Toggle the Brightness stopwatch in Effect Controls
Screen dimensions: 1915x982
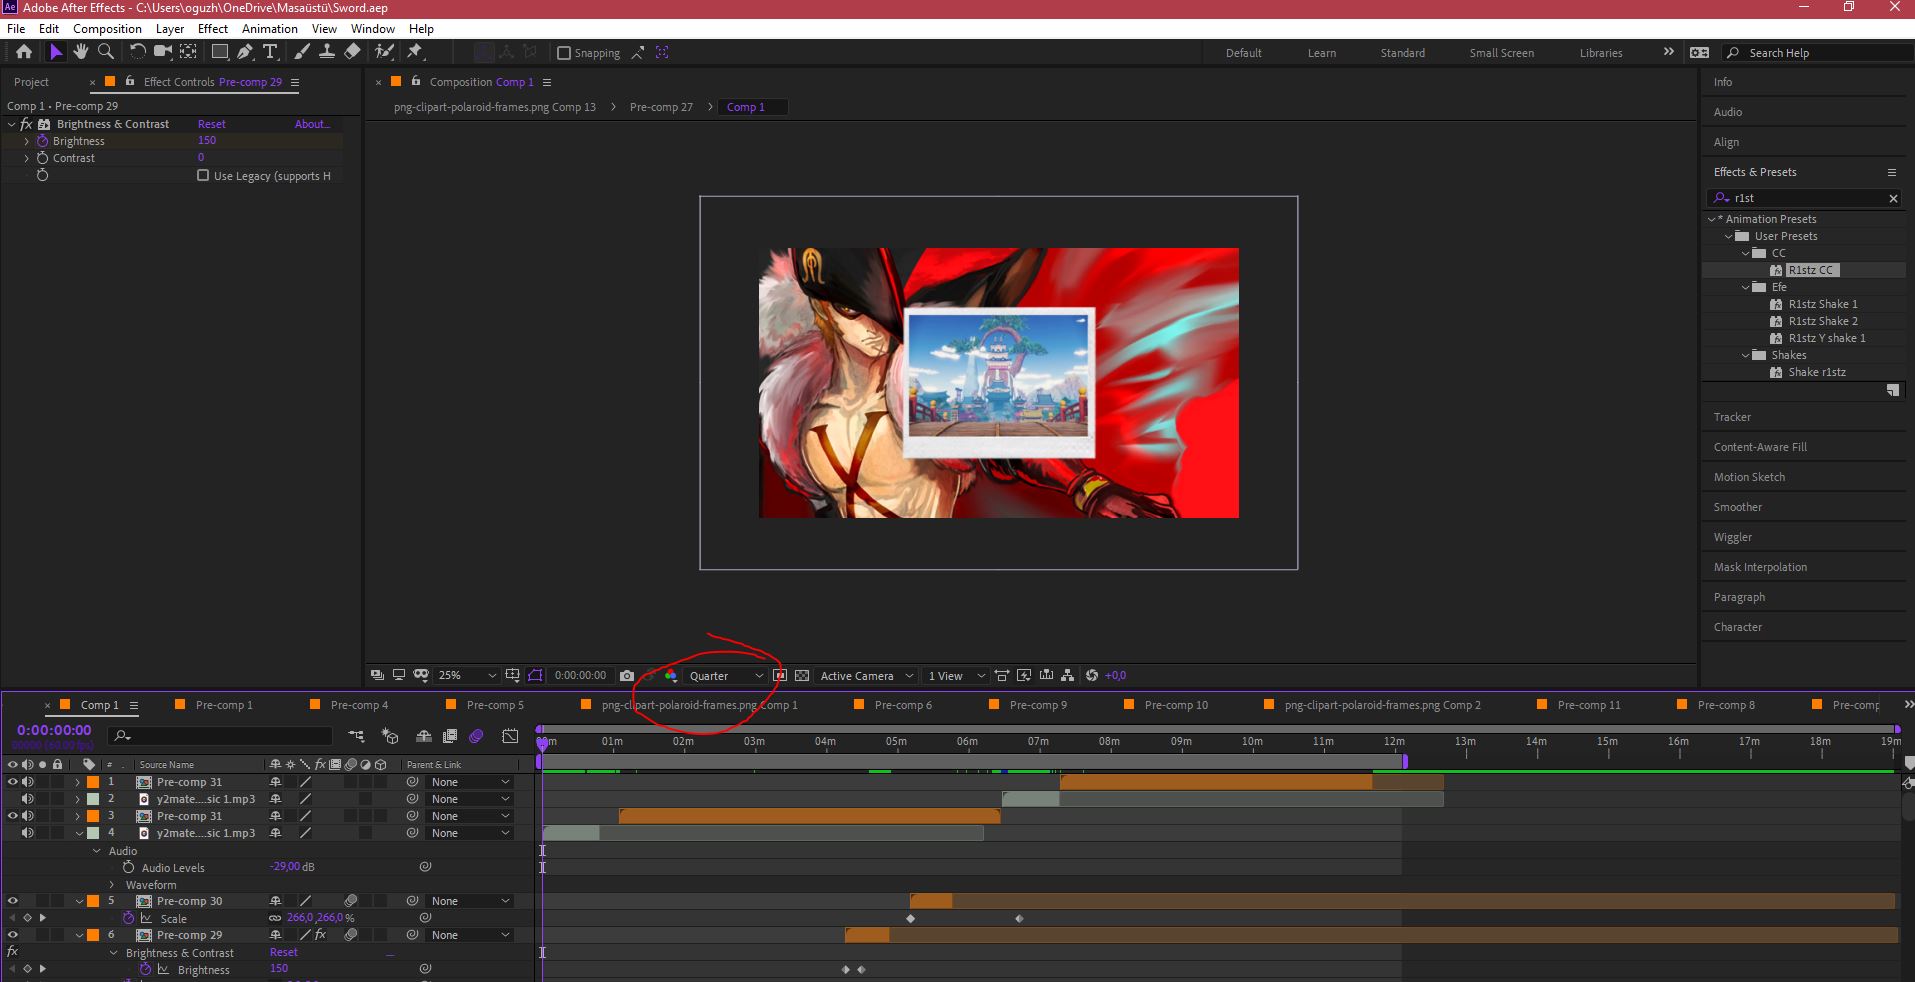42,141
